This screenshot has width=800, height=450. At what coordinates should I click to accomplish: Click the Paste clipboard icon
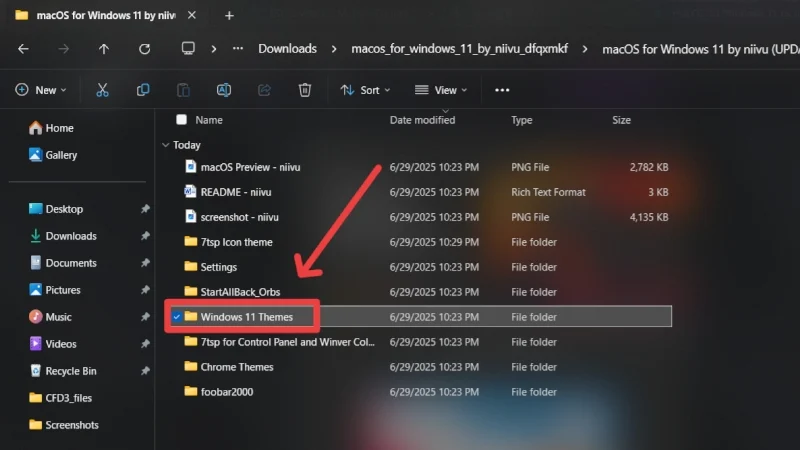point(183,90)
